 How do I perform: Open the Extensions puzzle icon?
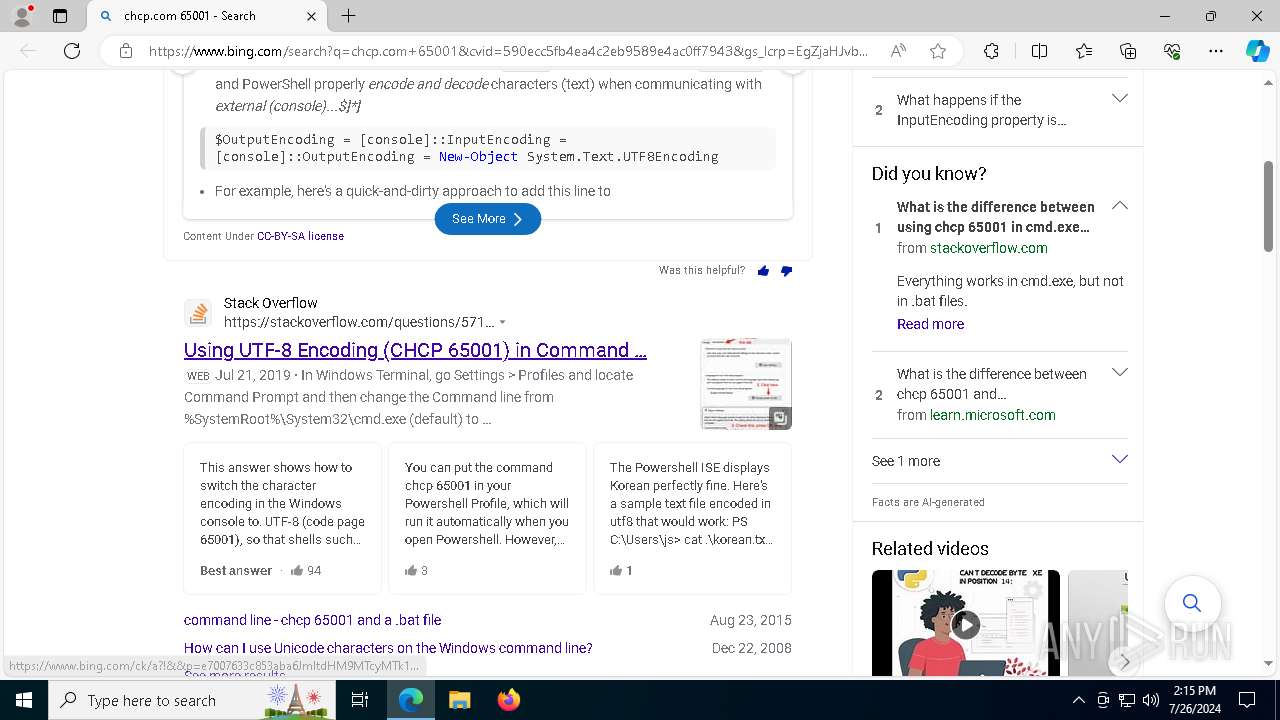991,51
